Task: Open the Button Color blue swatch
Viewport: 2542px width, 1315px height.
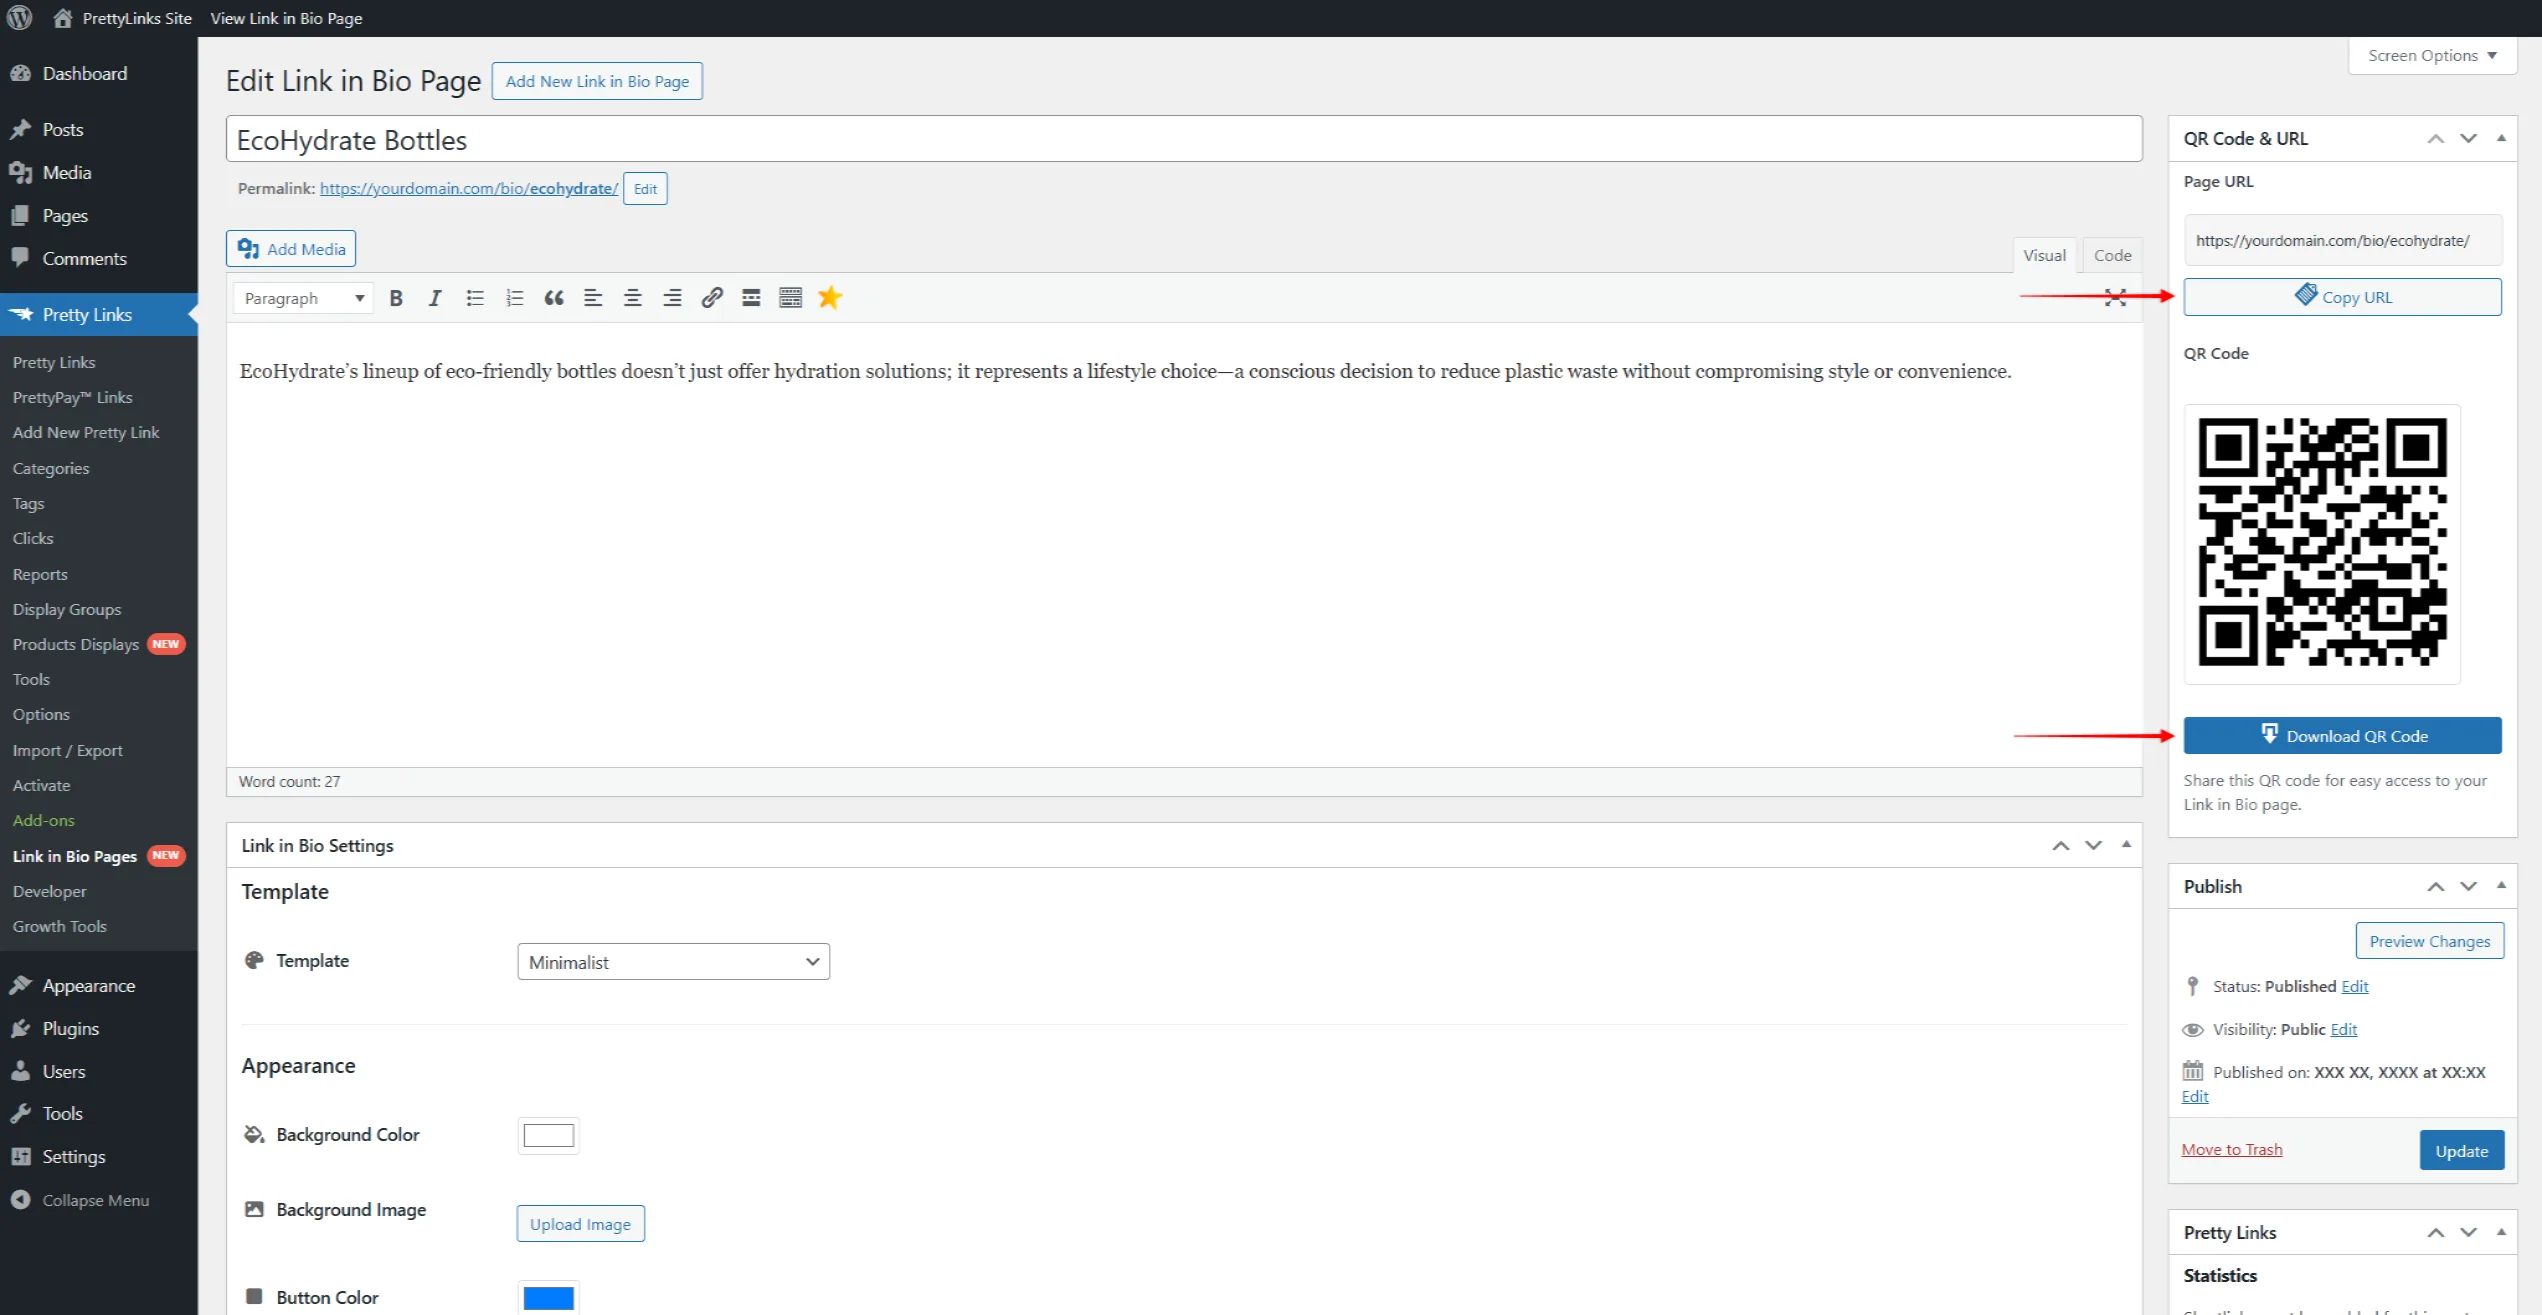Action: (x=548, y=1297)
